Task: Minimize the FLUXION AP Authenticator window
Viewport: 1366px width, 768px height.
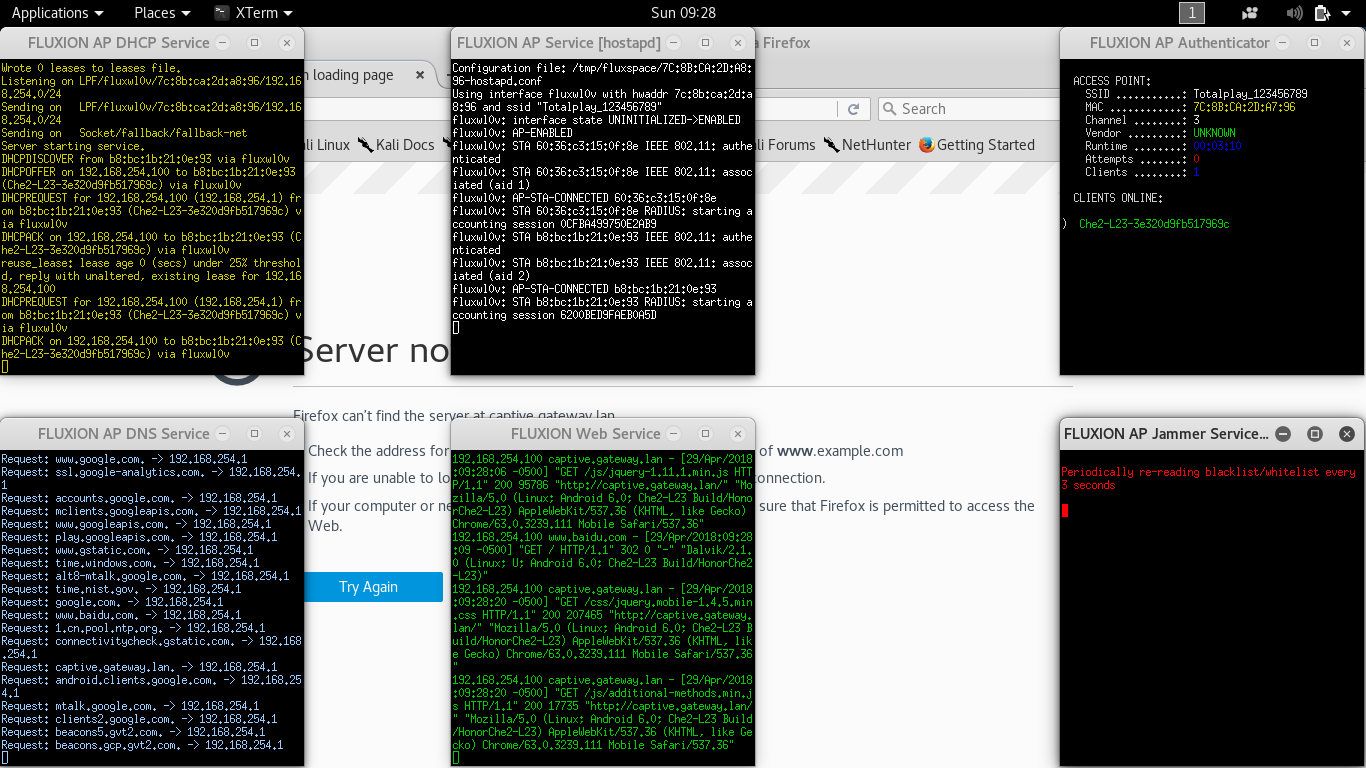Action: 1282,43
